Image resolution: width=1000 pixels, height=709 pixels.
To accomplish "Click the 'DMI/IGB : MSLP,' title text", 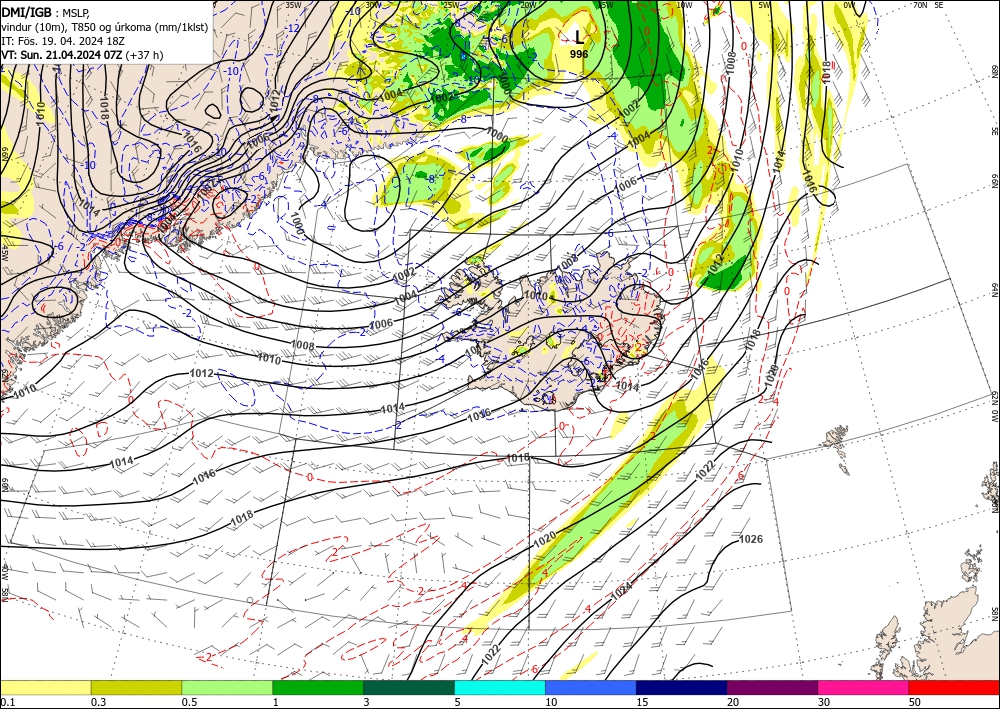I will 46,12.
